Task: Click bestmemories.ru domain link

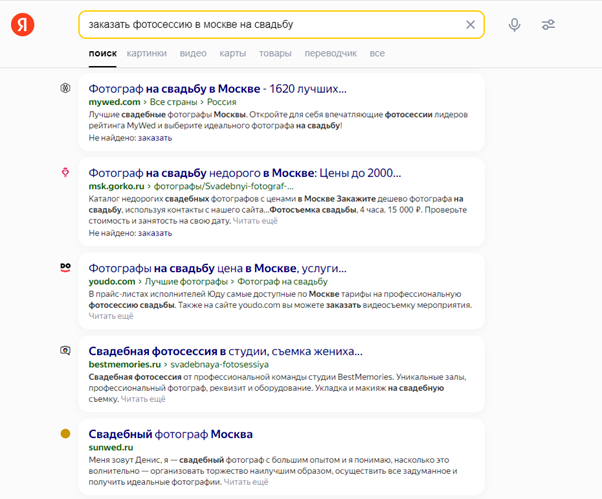Action: (124, 365)
